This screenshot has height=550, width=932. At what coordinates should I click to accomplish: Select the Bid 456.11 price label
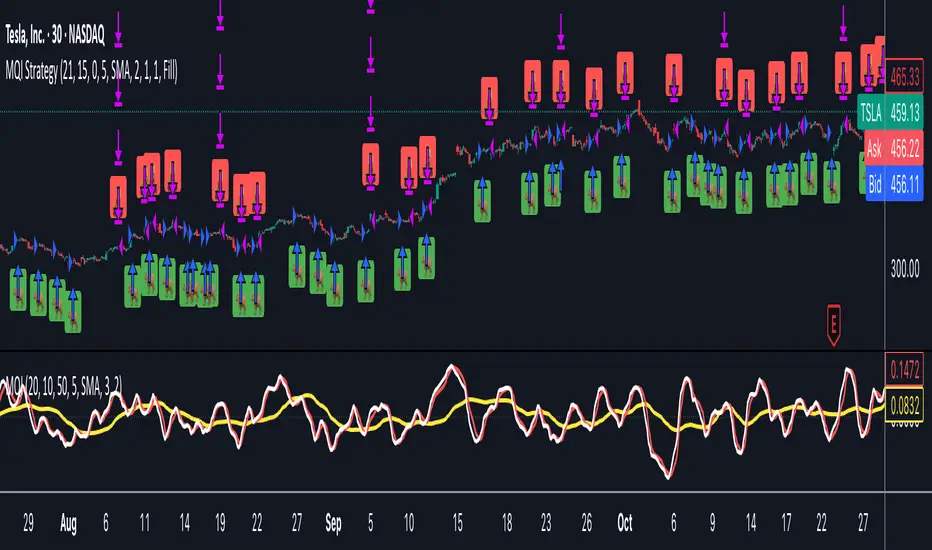point(894,185)
